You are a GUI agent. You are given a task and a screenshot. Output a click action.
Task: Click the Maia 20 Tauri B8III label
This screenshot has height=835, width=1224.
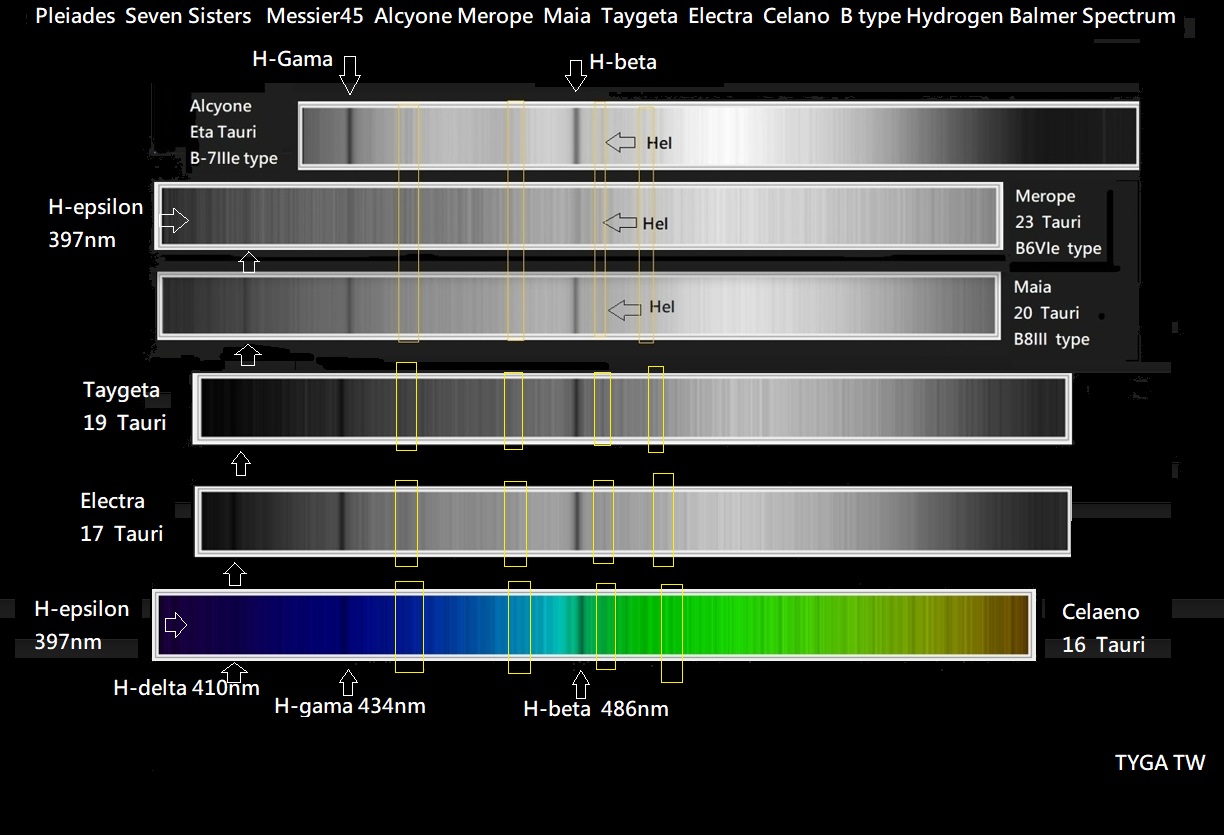[1051, 313]
